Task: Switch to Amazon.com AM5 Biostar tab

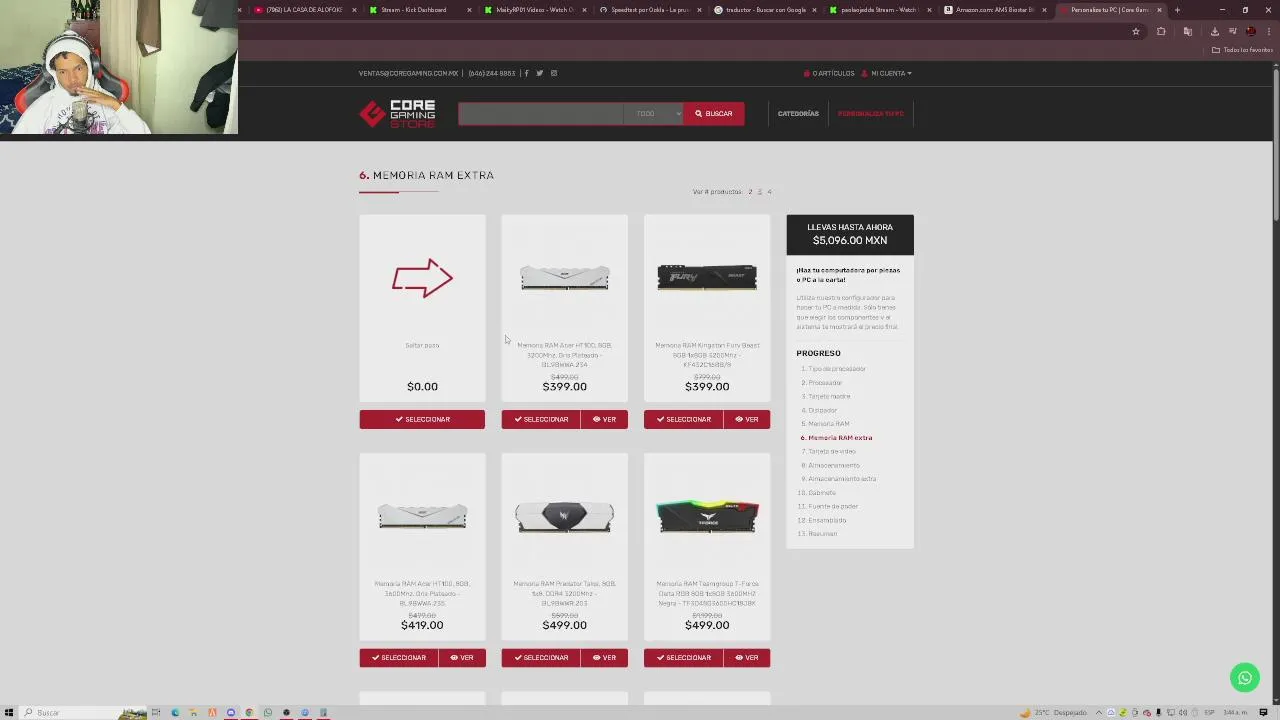Action: [x=993, y=10]
